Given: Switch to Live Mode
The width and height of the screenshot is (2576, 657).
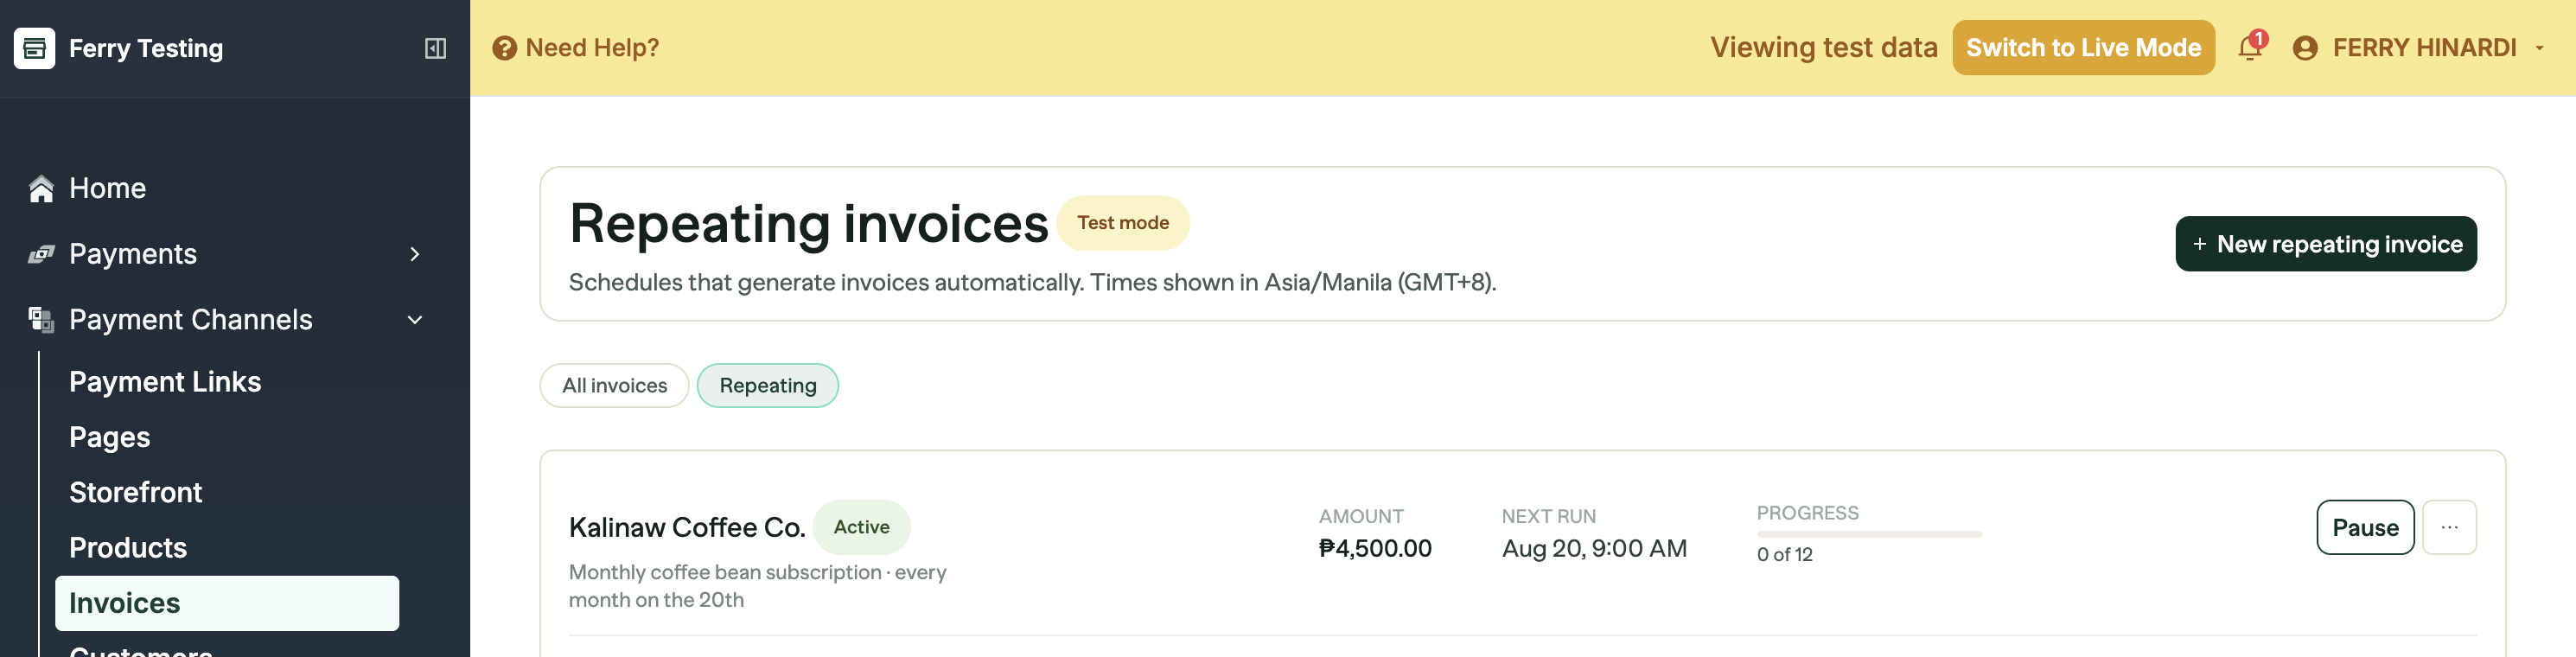Looking at the screenshot, I should tap(2083, 47).
